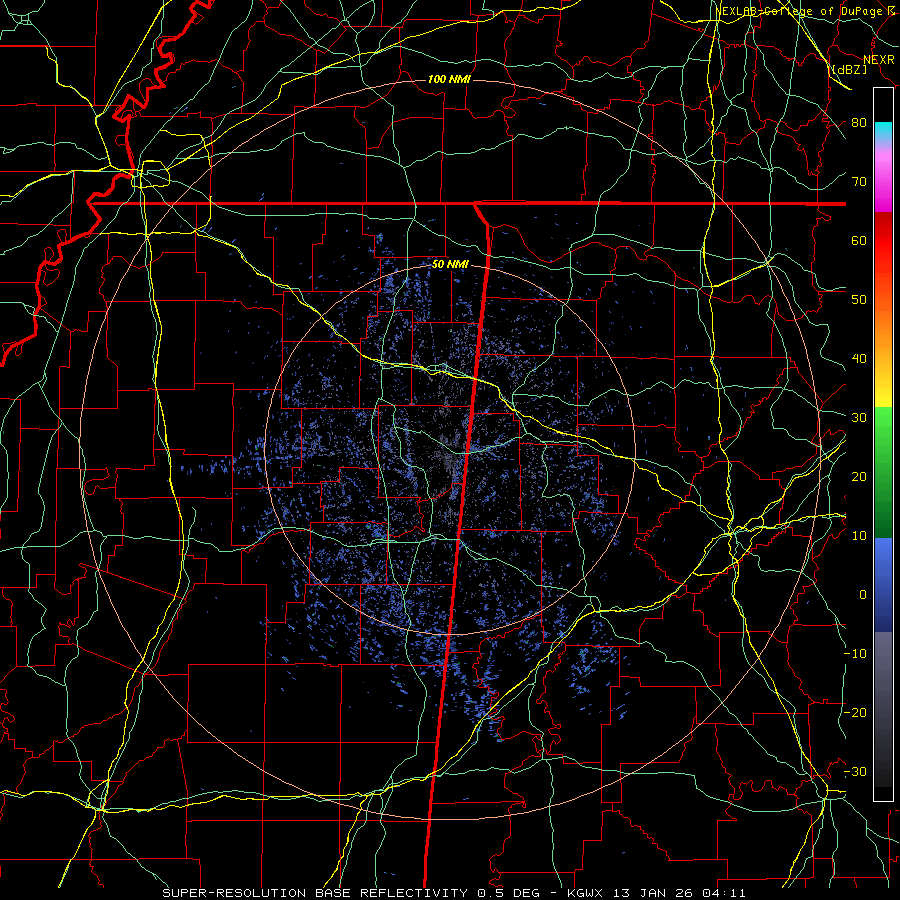Click the 40 value on the dBZ scale
The image size is (900, 900).
859,359
